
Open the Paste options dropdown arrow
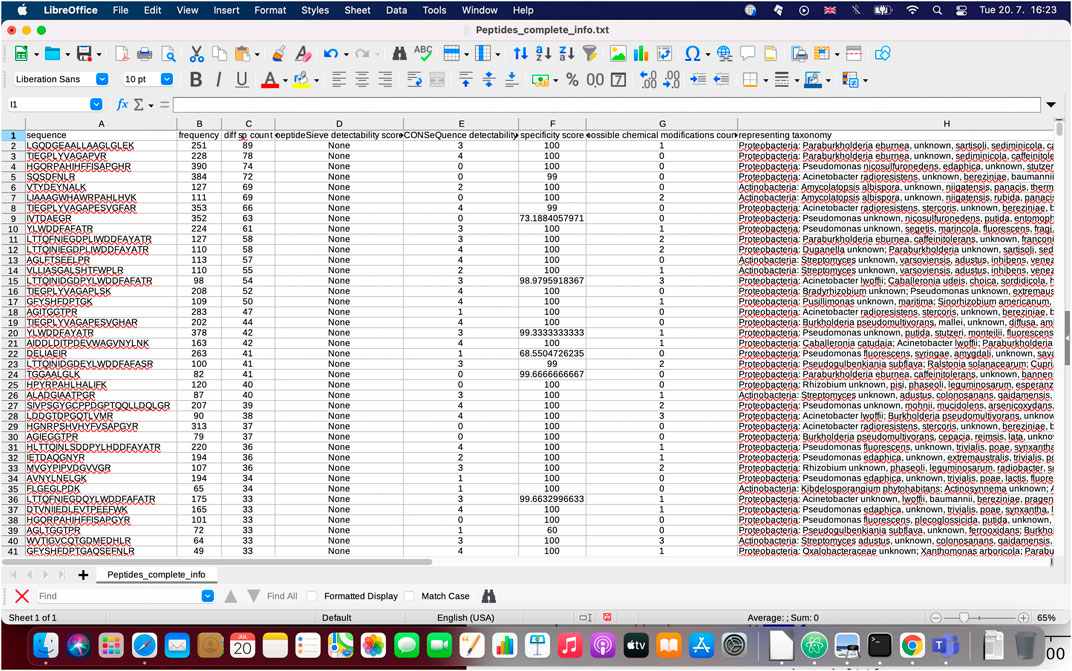(x=257, y=55)
